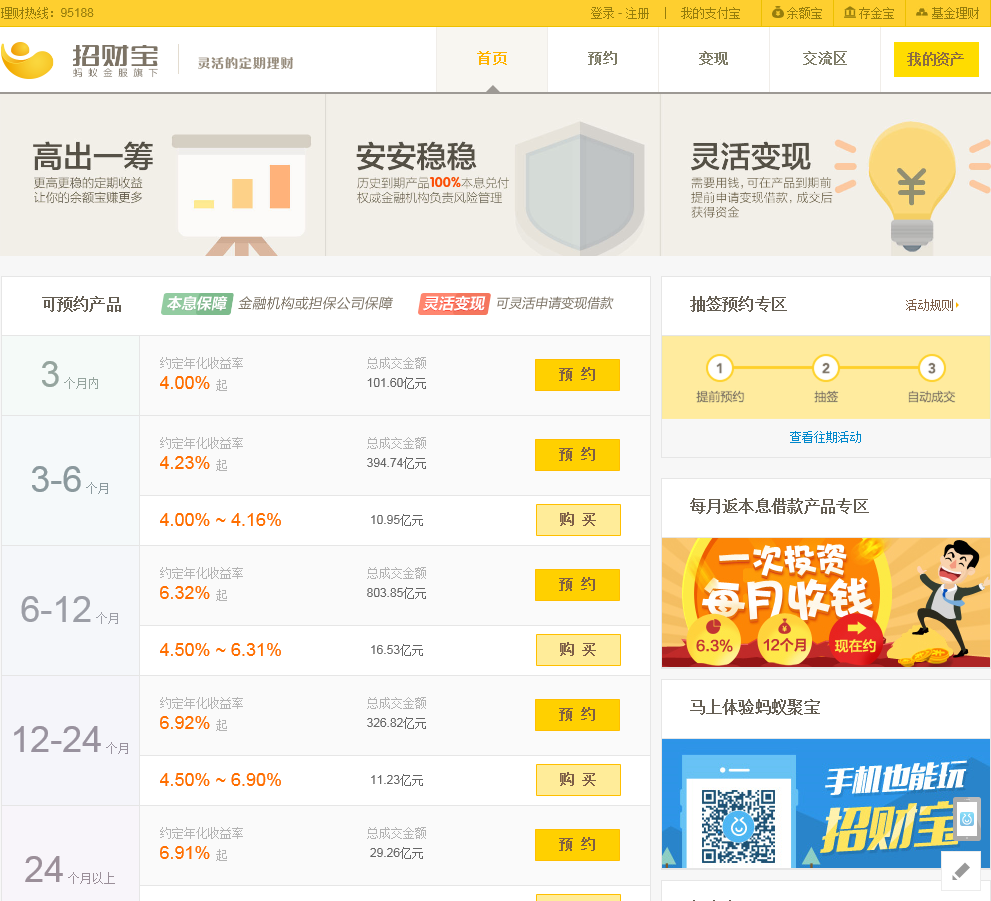Image resolution: width=991 pixels, height=901 pixels.
Task: Select step 1 提前预约 circle
Action: pos(719,368)
